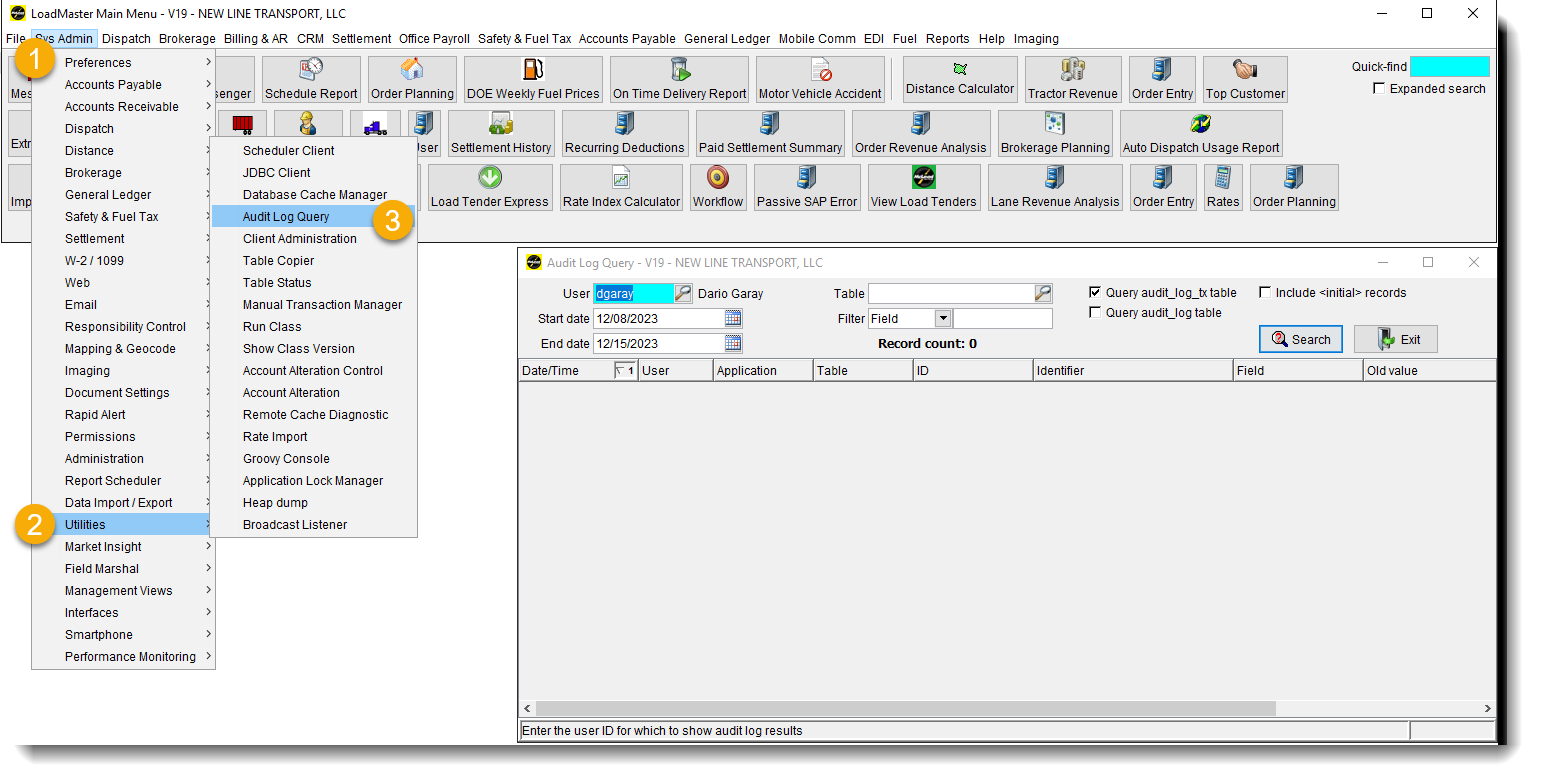1541x779 pixels.
Task: Open the Workflow tool
Action: pos(717,188)
